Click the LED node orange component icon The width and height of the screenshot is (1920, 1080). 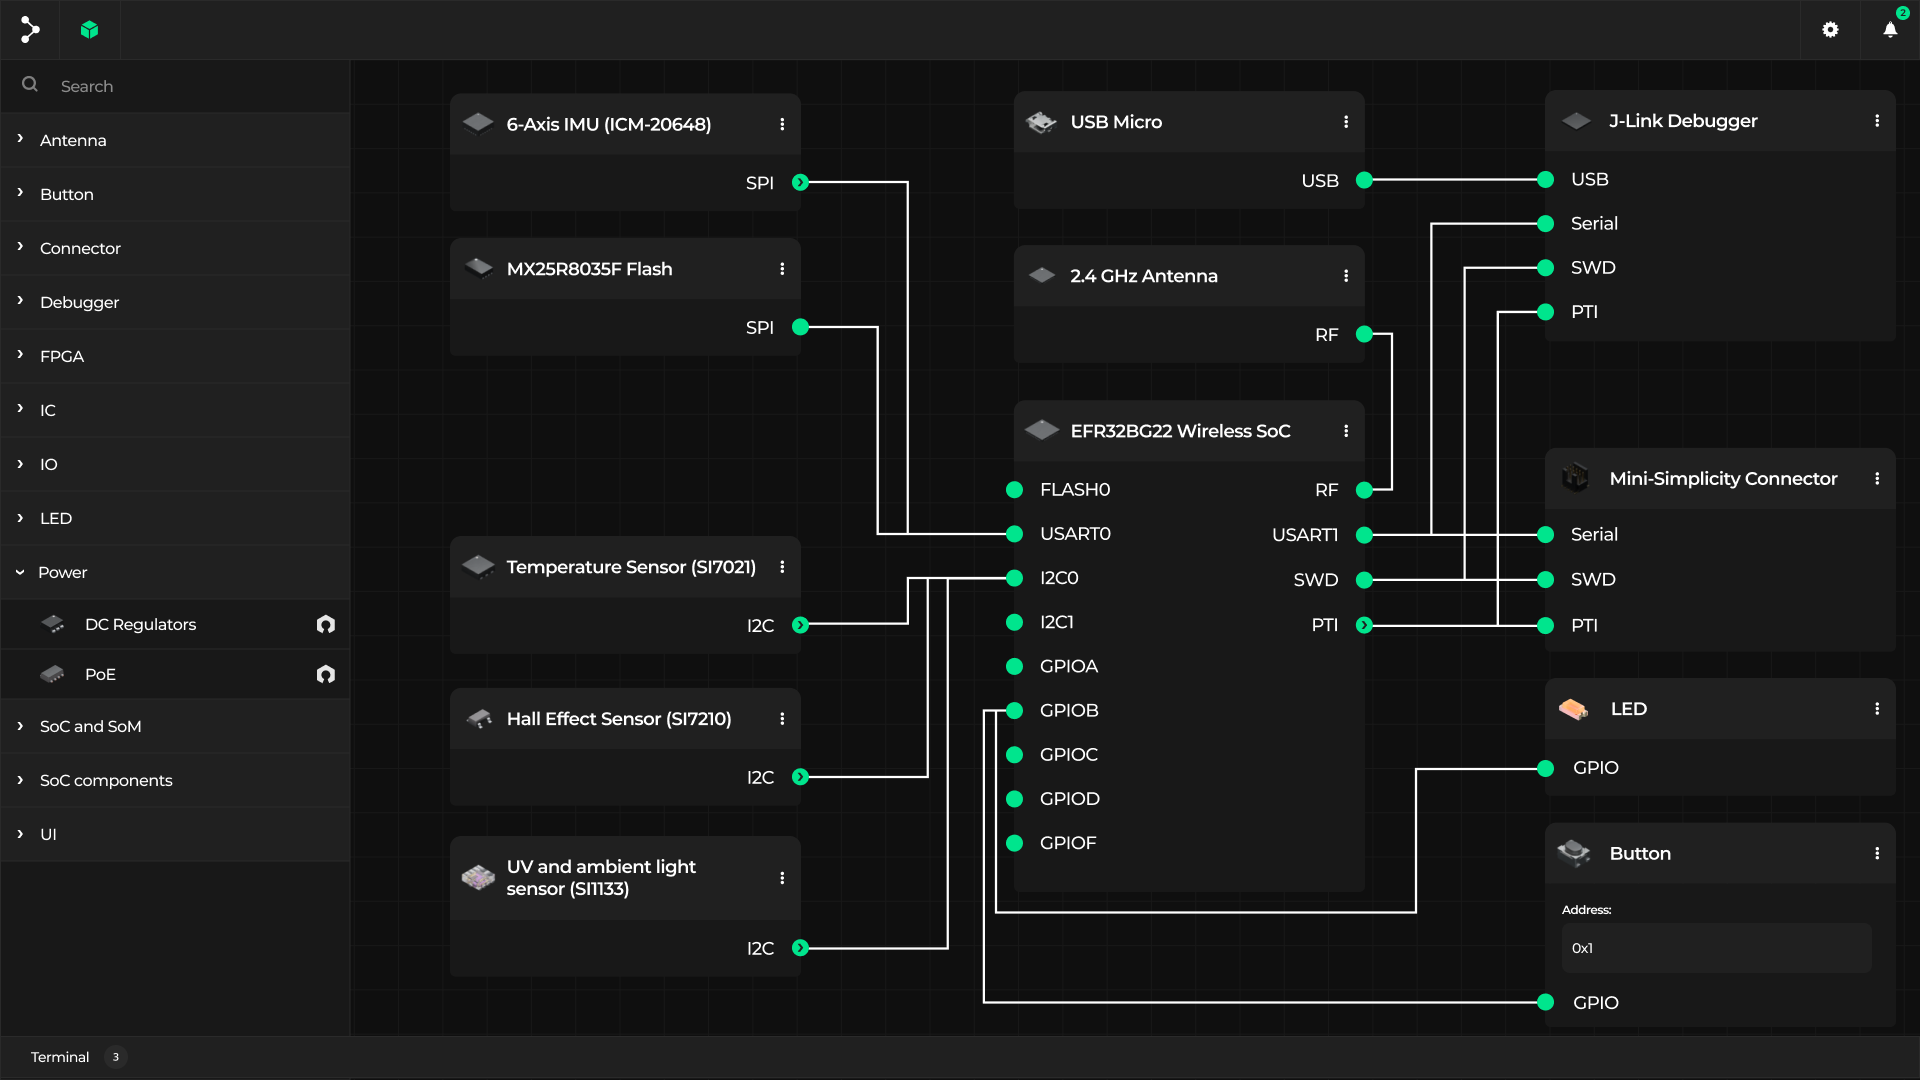tap(1574, 709)
